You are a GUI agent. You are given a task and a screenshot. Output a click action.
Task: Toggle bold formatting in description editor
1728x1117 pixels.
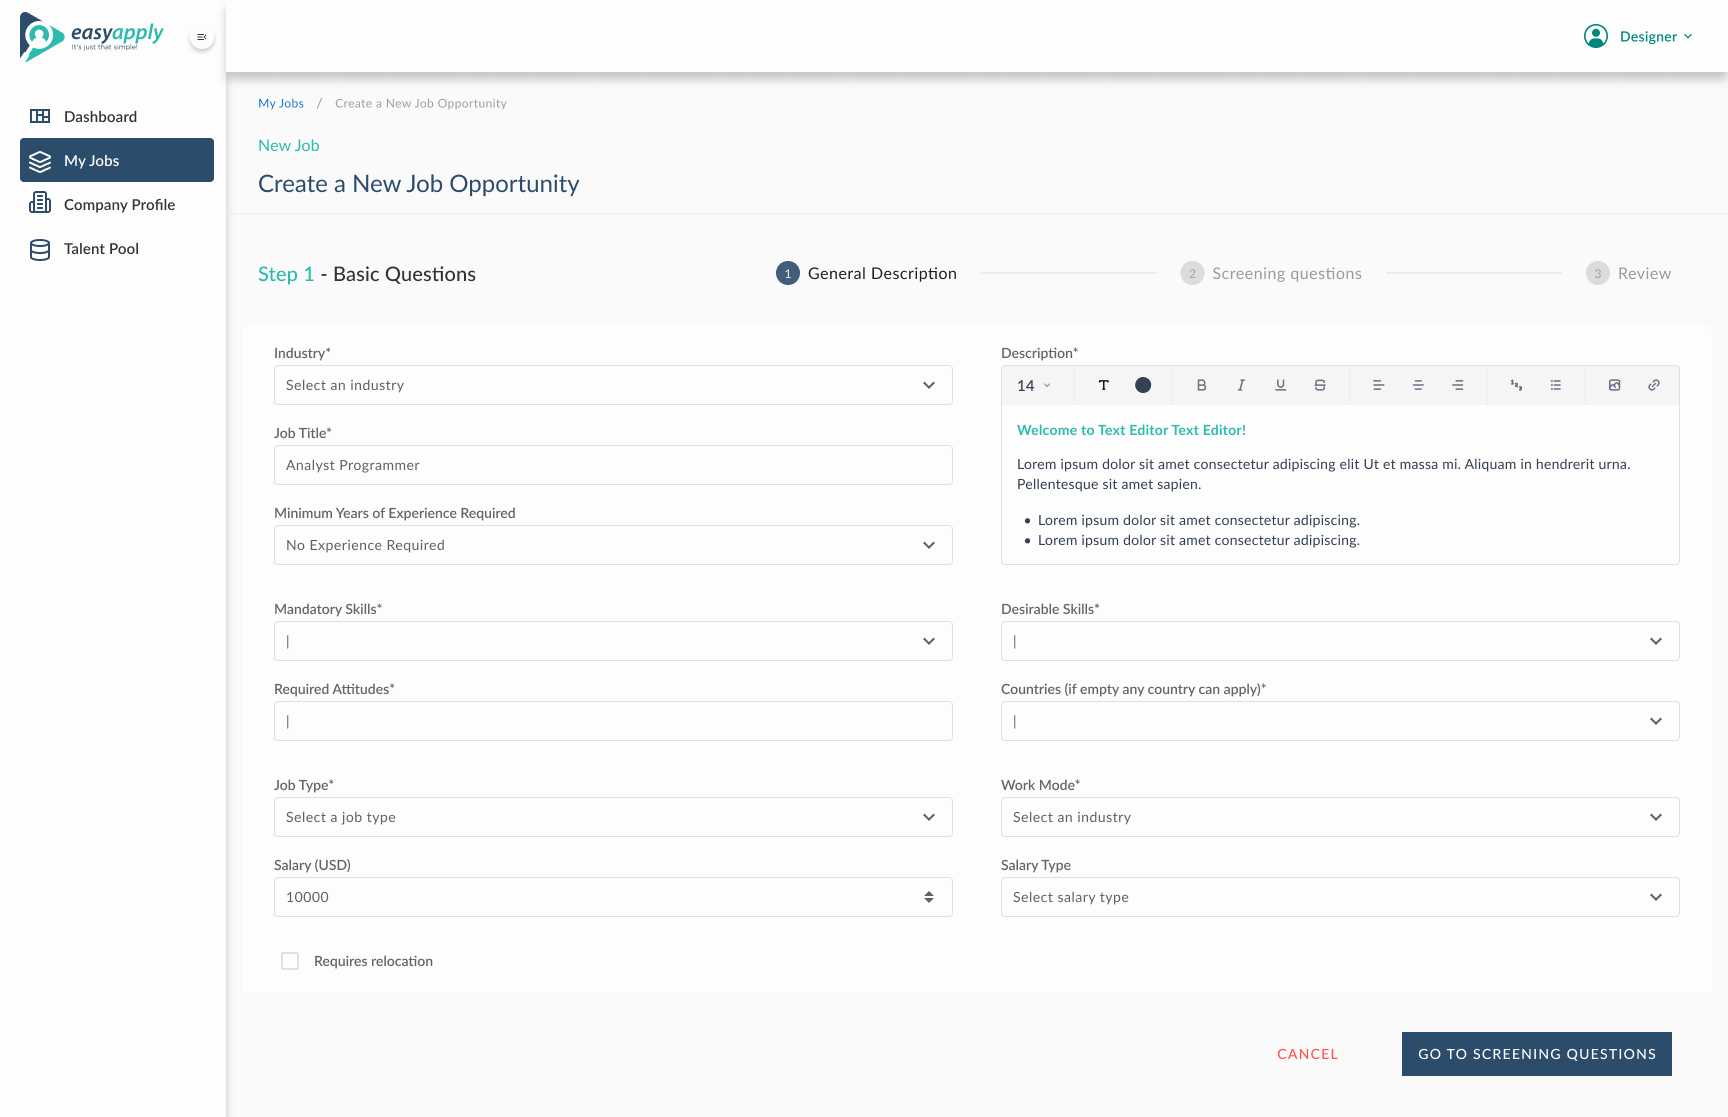coord(1201,385)
